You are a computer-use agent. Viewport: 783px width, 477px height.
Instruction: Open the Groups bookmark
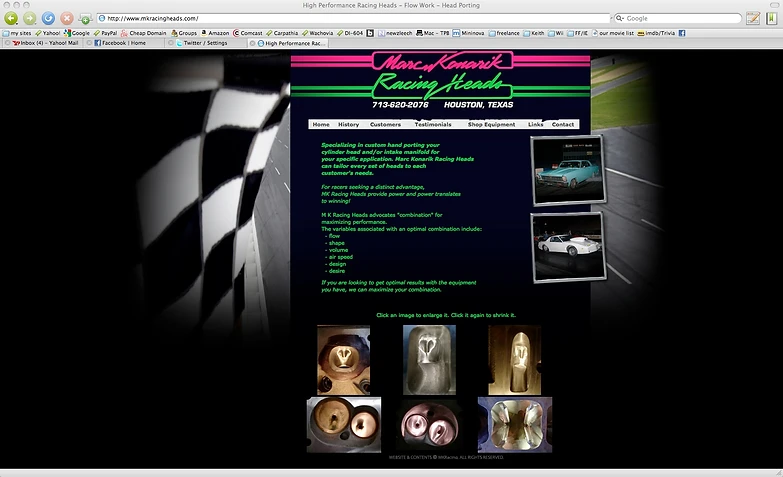point(184,33)
